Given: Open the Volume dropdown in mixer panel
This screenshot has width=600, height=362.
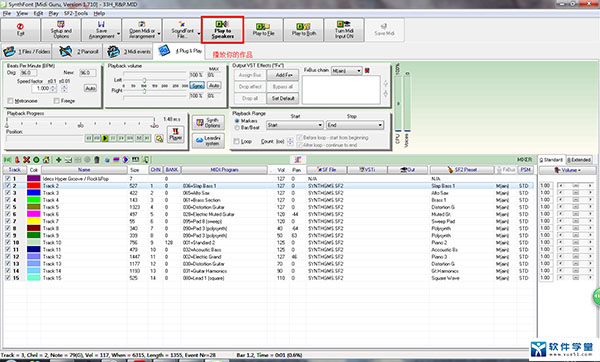Looking at the screenshot, I should (x=567, y=170).
